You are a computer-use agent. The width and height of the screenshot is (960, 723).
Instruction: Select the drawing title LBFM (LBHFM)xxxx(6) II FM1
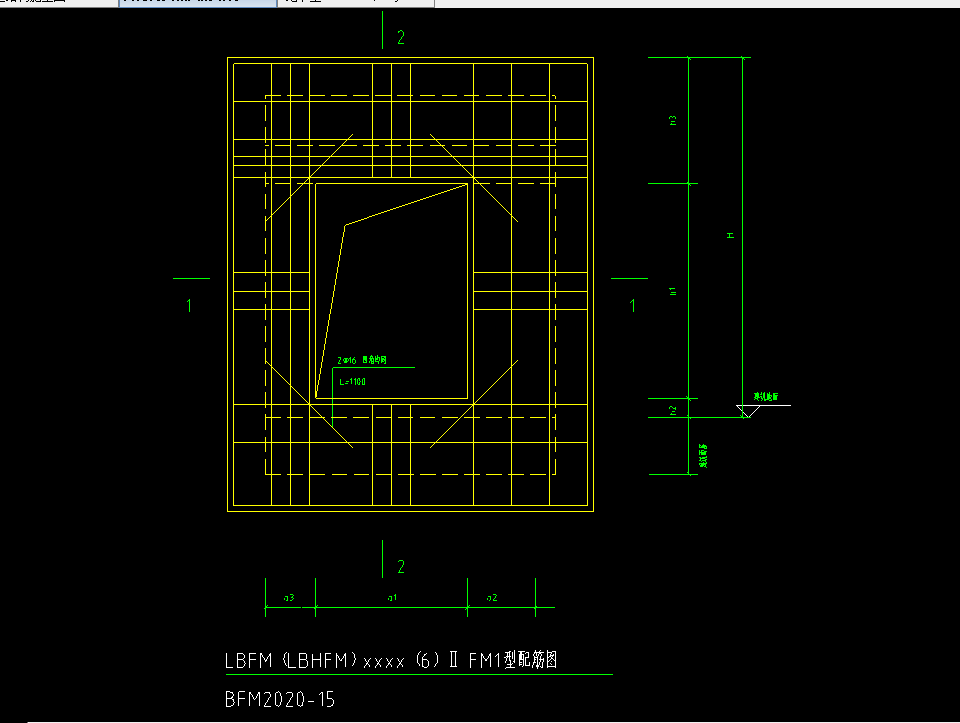tap(391, 660)
